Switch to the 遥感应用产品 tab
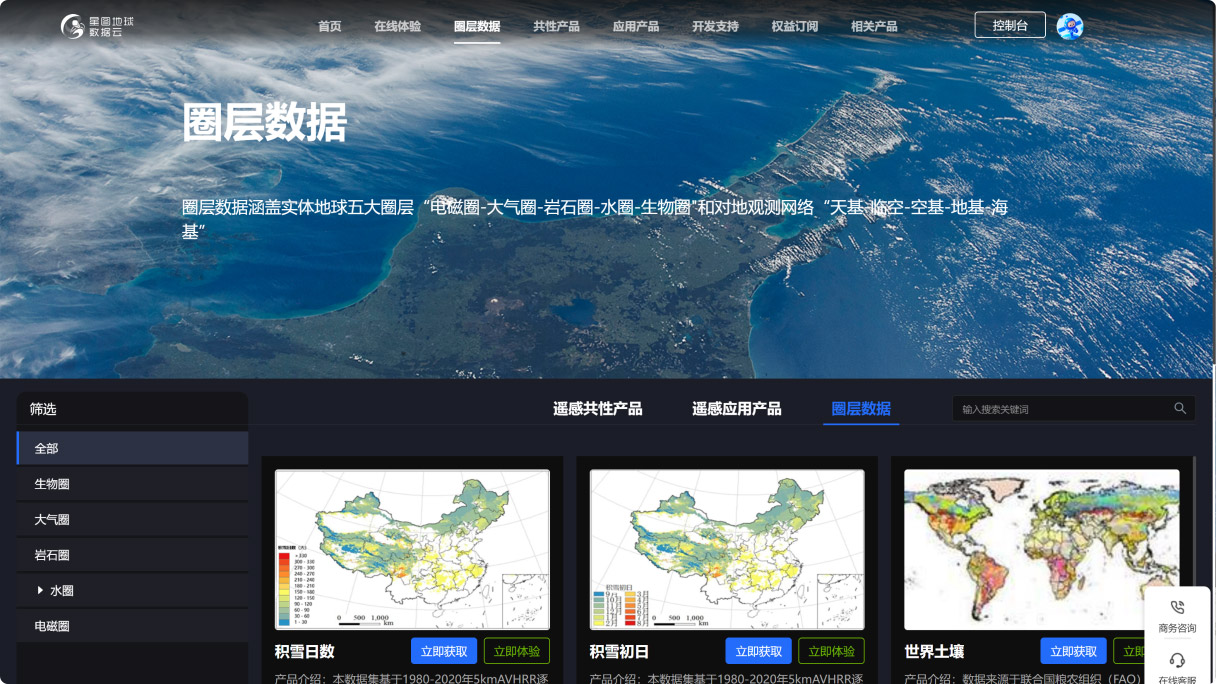The height and width of the screenshot is (684, 1216). (736, 409)
